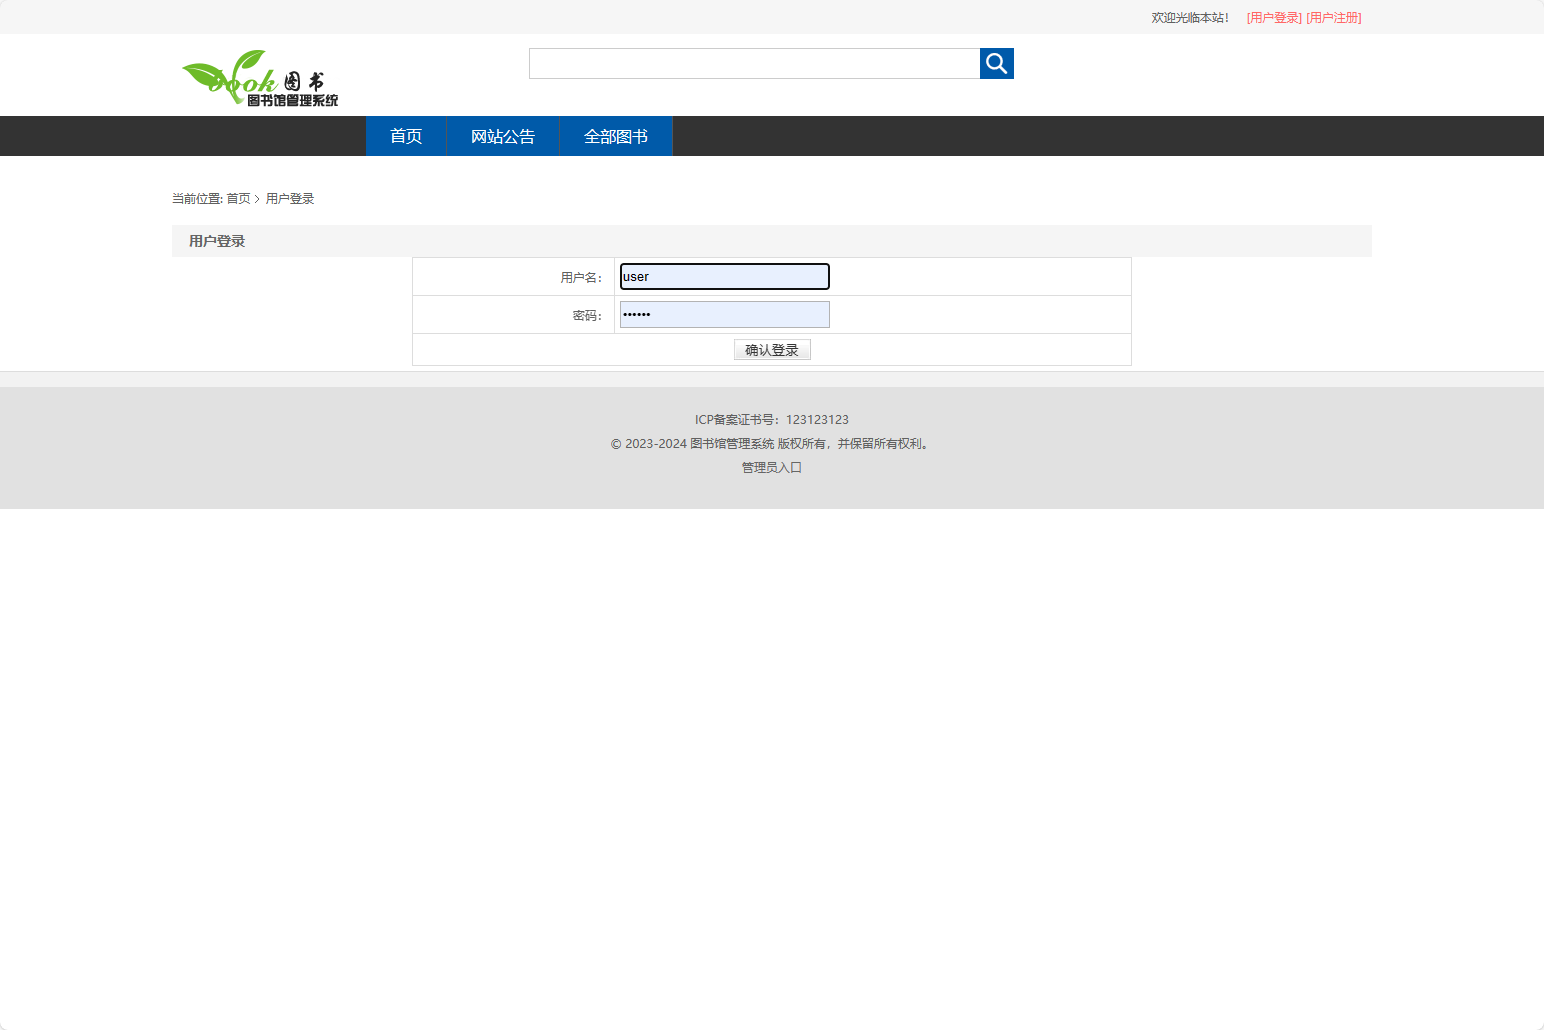
Task: Switch to the 网站公告 tab
Action: point(502,136)
